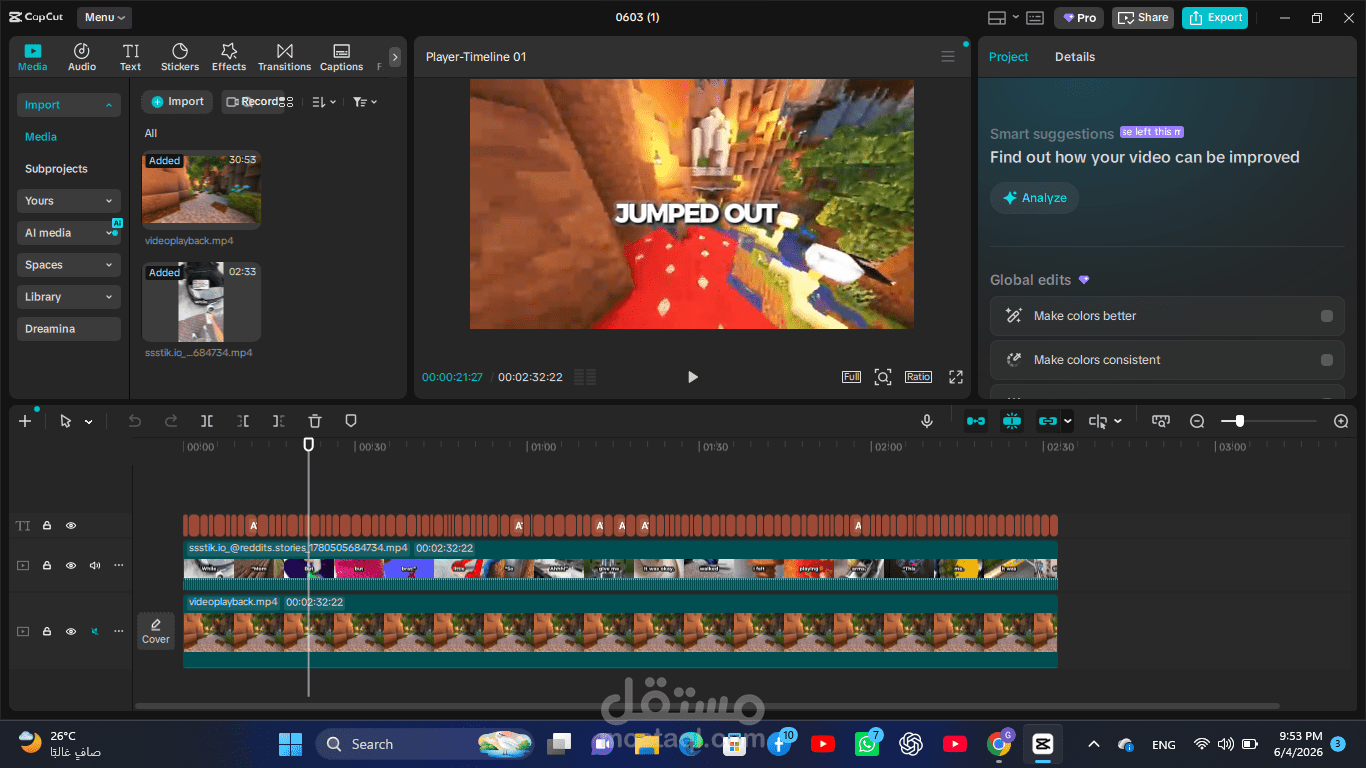
Task: Switch media view to grid layout icon
Action: (287, 102)
